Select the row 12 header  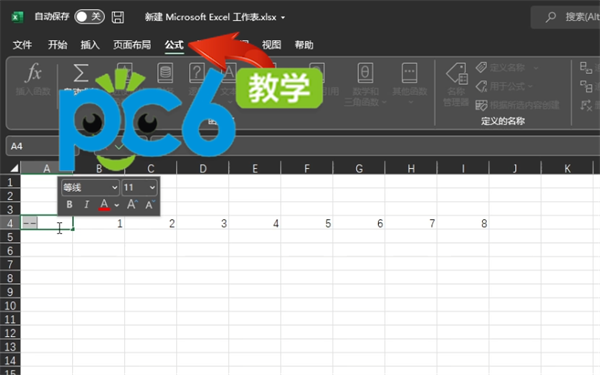[10, 333]
